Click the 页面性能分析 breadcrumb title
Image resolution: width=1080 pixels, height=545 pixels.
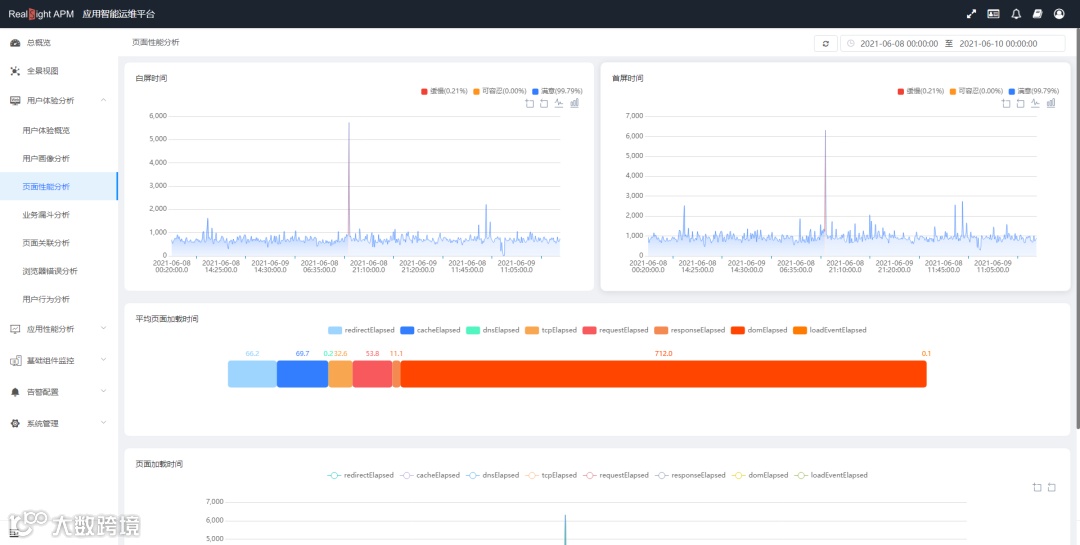pyautogui.click(x=156, y=43)
